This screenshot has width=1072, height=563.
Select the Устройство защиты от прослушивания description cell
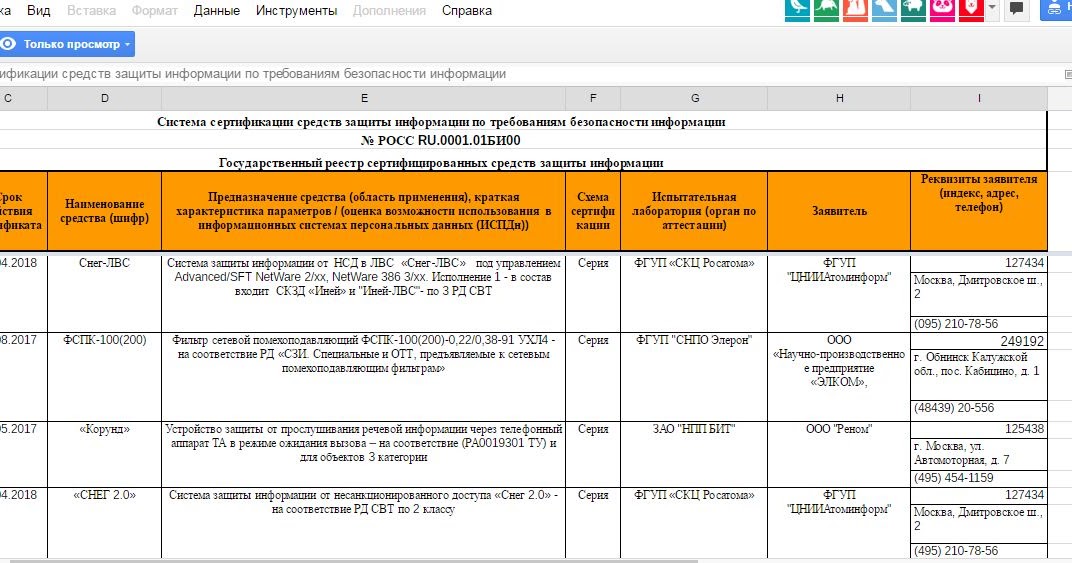coord(364,454)
